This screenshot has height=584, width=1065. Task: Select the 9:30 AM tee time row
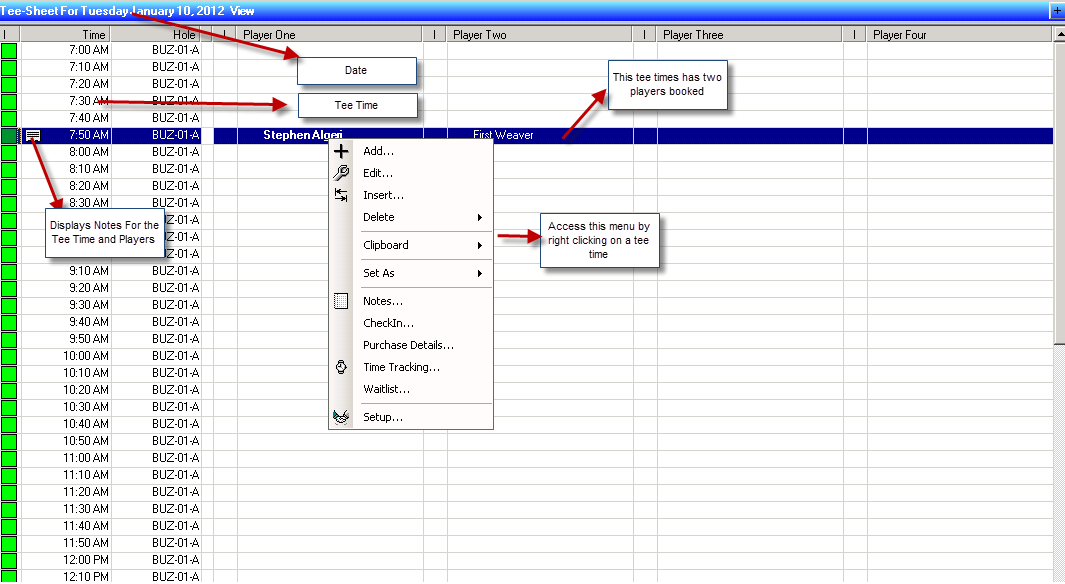pos(89,305)
